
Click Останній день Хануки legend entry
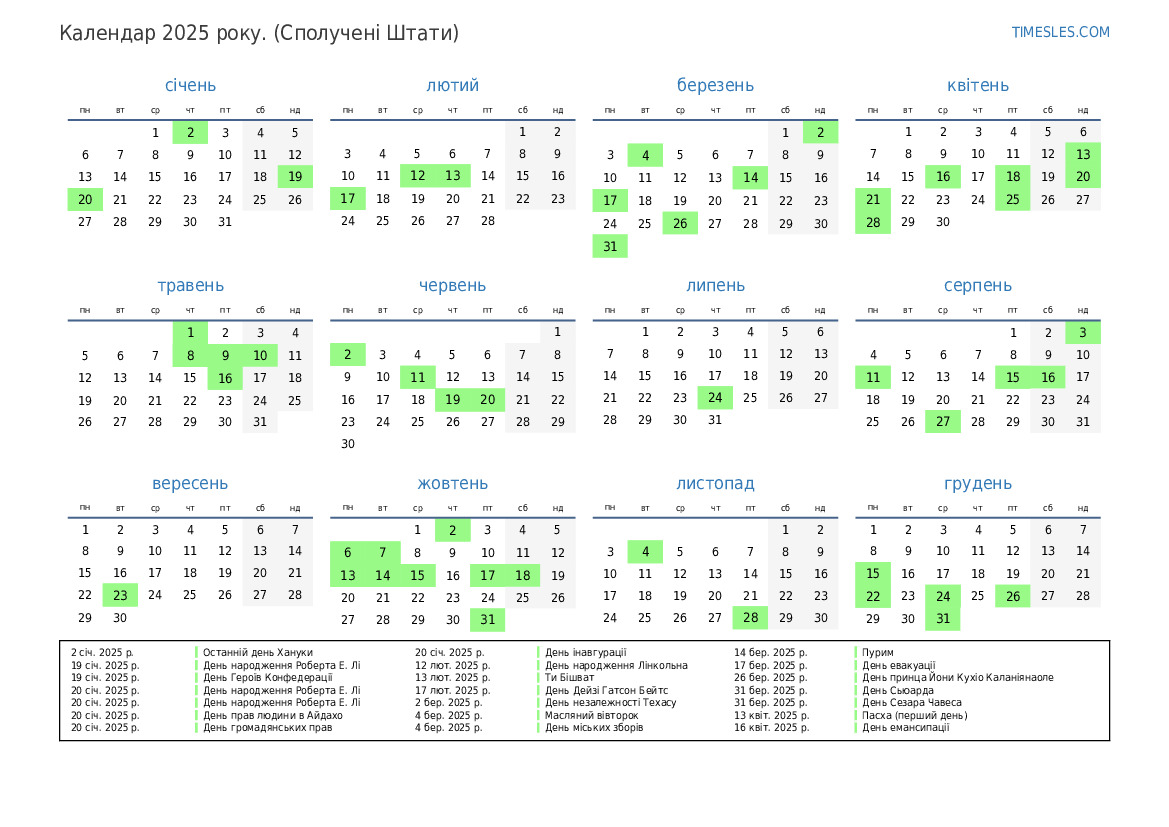coord(257,653)
